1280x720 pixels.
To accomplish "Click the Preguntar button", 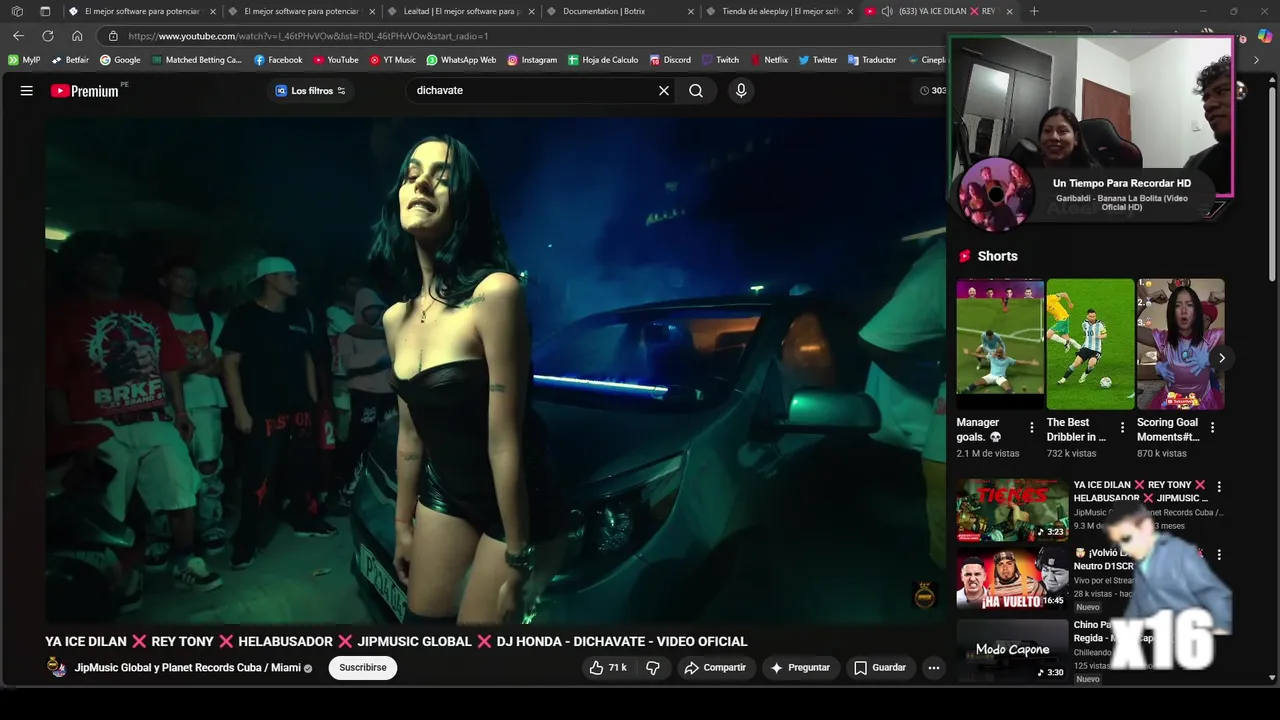I will pyautogui.click(x=800, y=667).
